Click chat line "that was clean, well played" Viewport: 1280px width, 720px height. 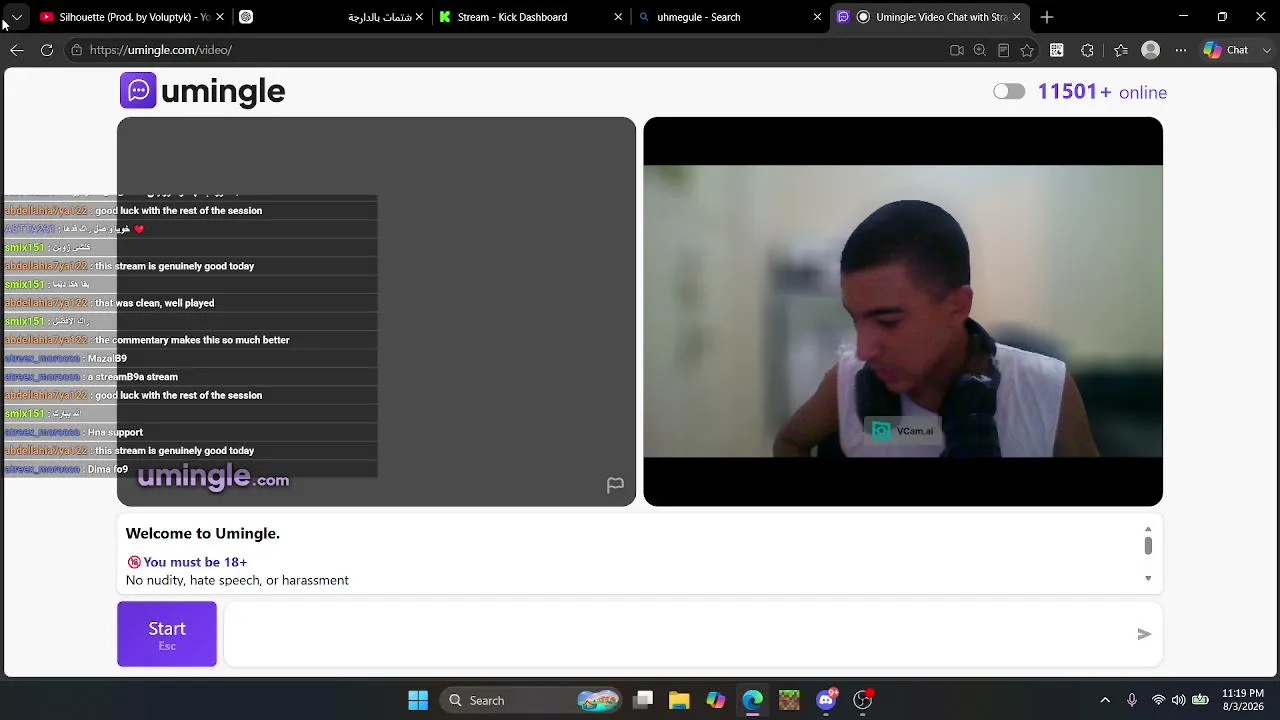(x=154, y=303)
